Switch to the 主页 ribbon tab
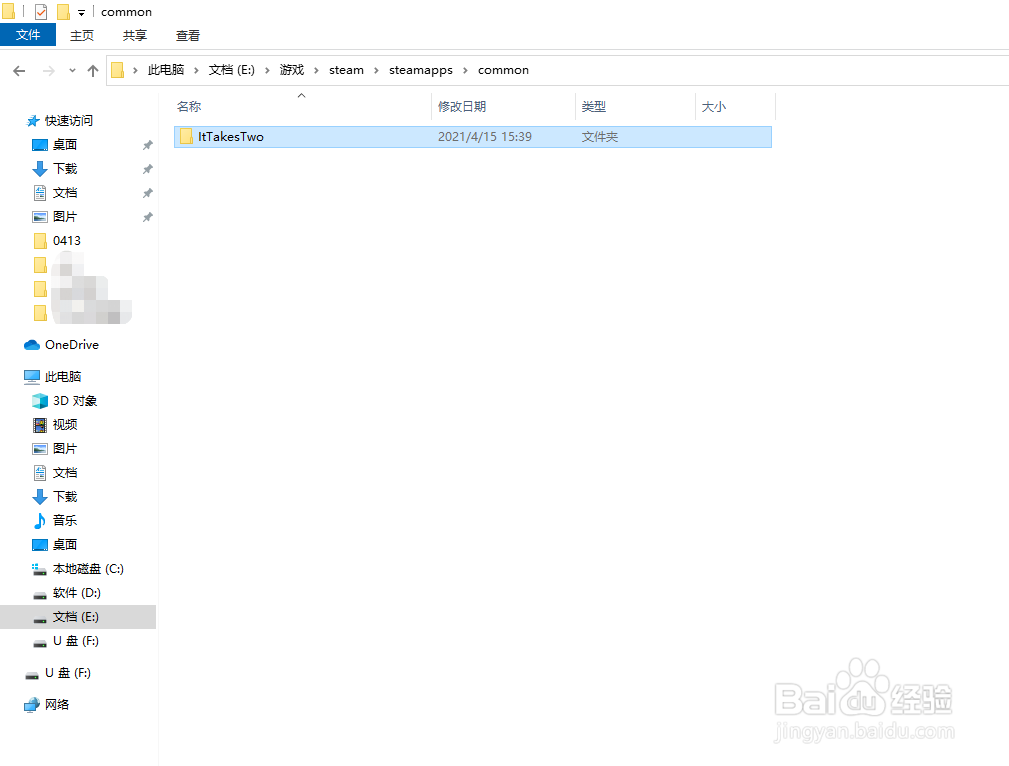 coord(82,35)
